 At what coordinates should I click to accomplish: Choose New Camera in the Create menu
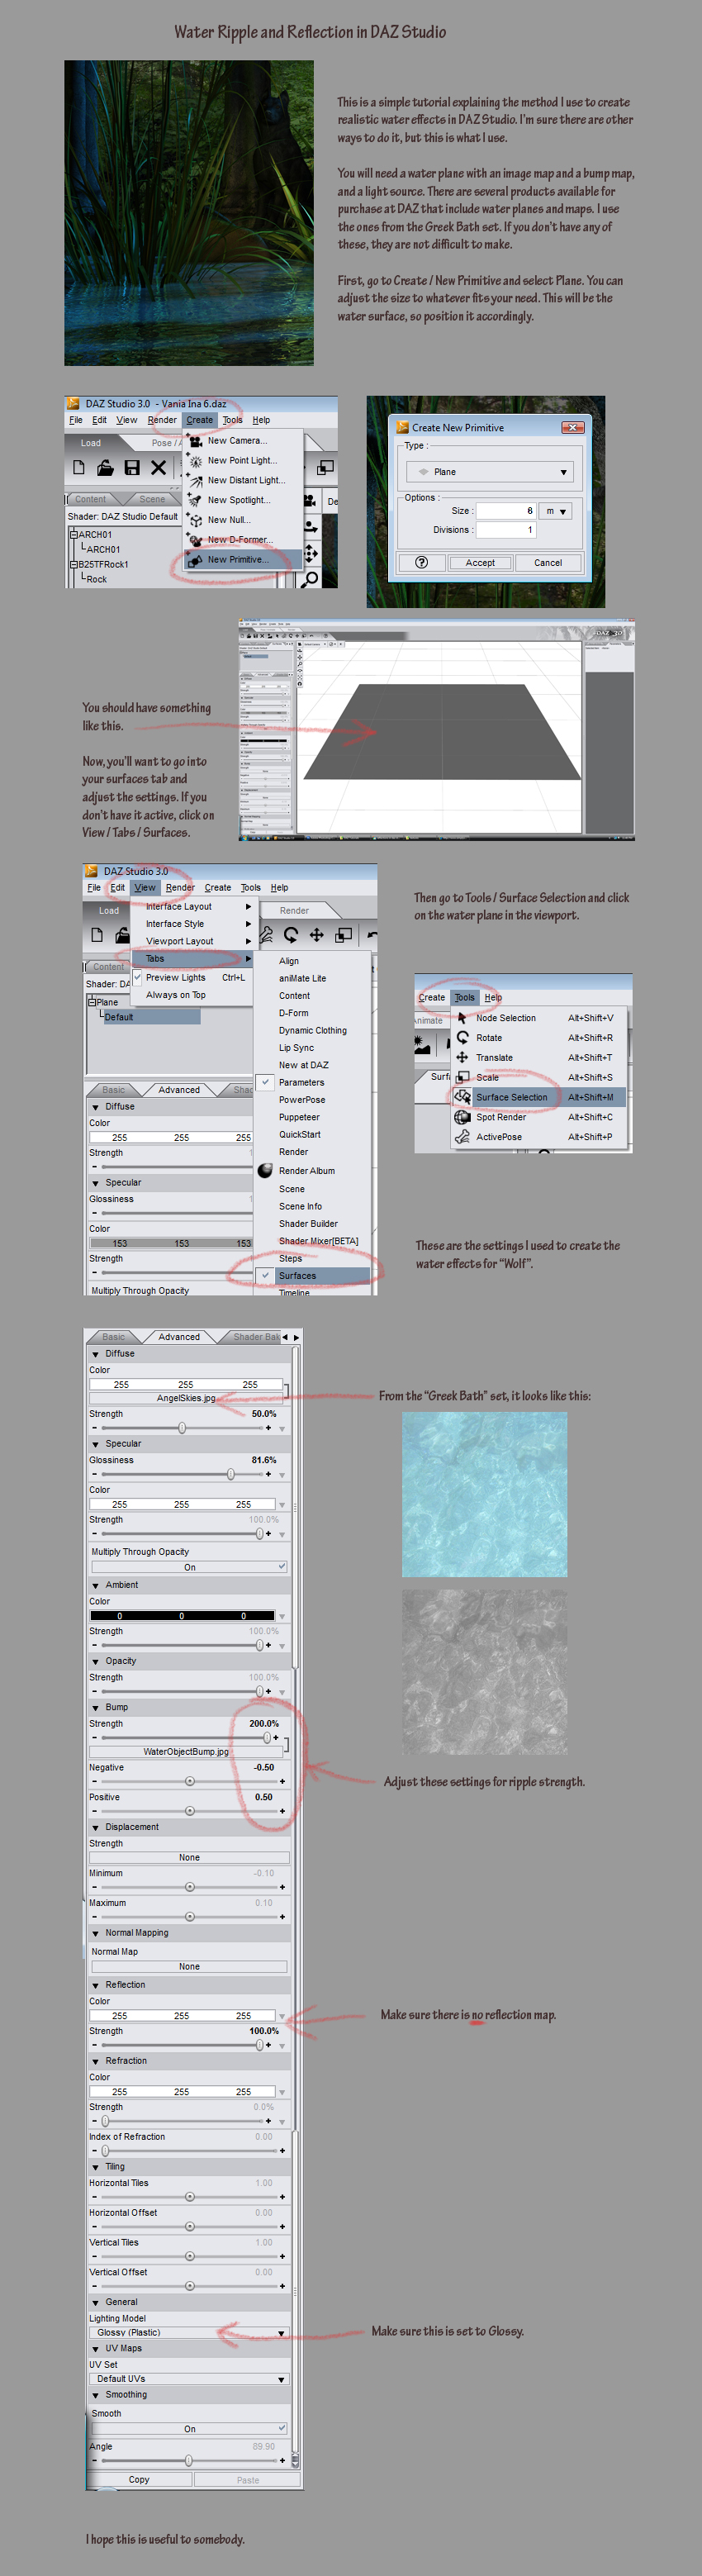point(236,440)
